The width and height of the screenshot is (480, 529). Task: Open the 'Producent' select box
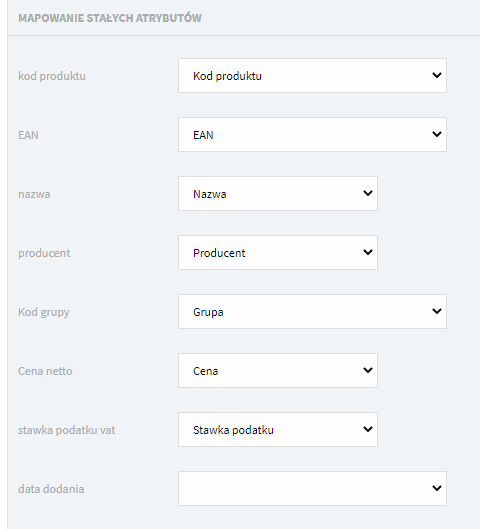click(278, 253)
